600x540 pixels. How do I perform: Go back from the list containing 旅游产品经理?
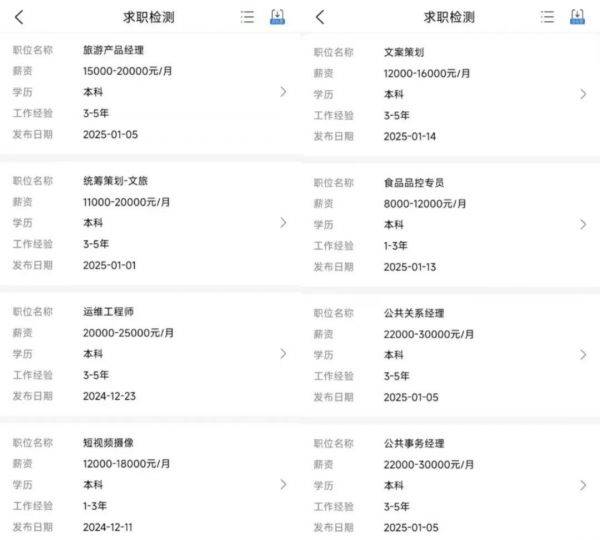(19, 17)
